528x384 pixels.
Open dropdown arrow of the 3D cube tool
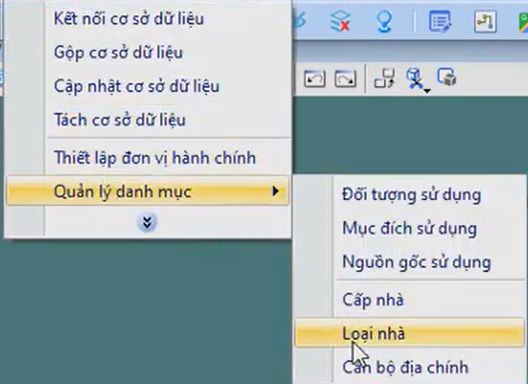tap(427, 91)
